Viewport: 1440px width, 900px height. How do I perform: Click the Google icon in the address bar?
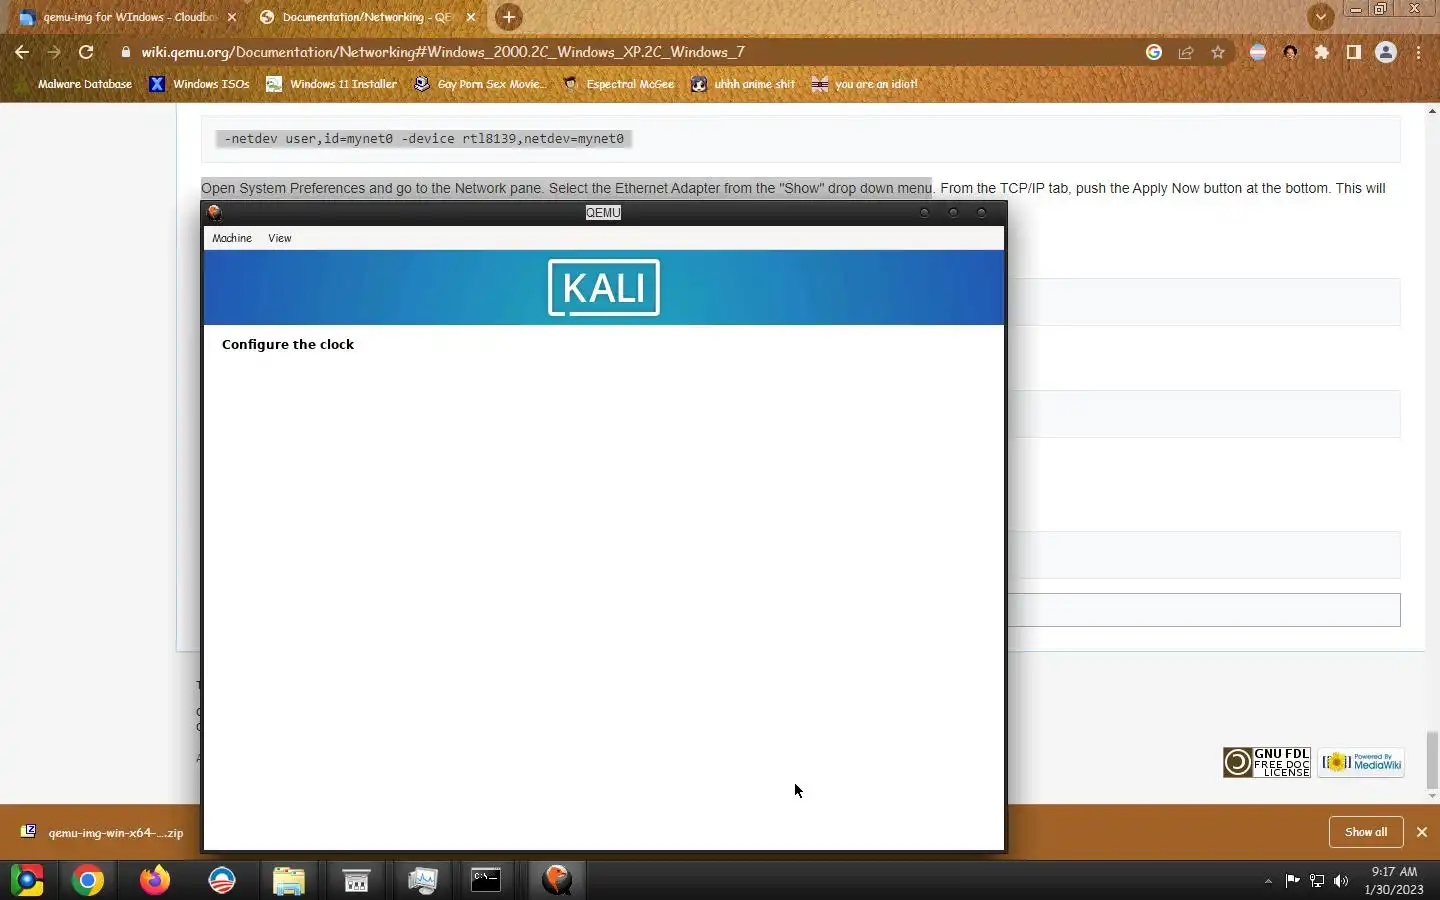pos(1154,52)
